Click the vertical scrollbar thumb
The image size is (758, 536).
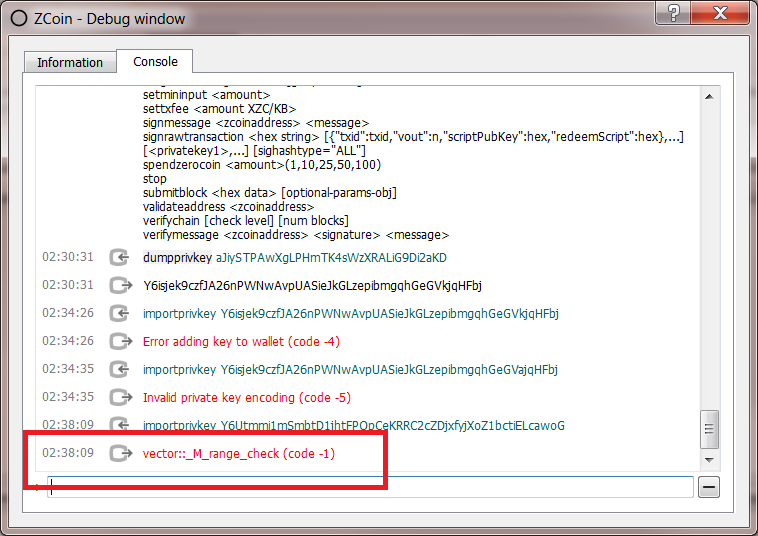tap(709, 429)
